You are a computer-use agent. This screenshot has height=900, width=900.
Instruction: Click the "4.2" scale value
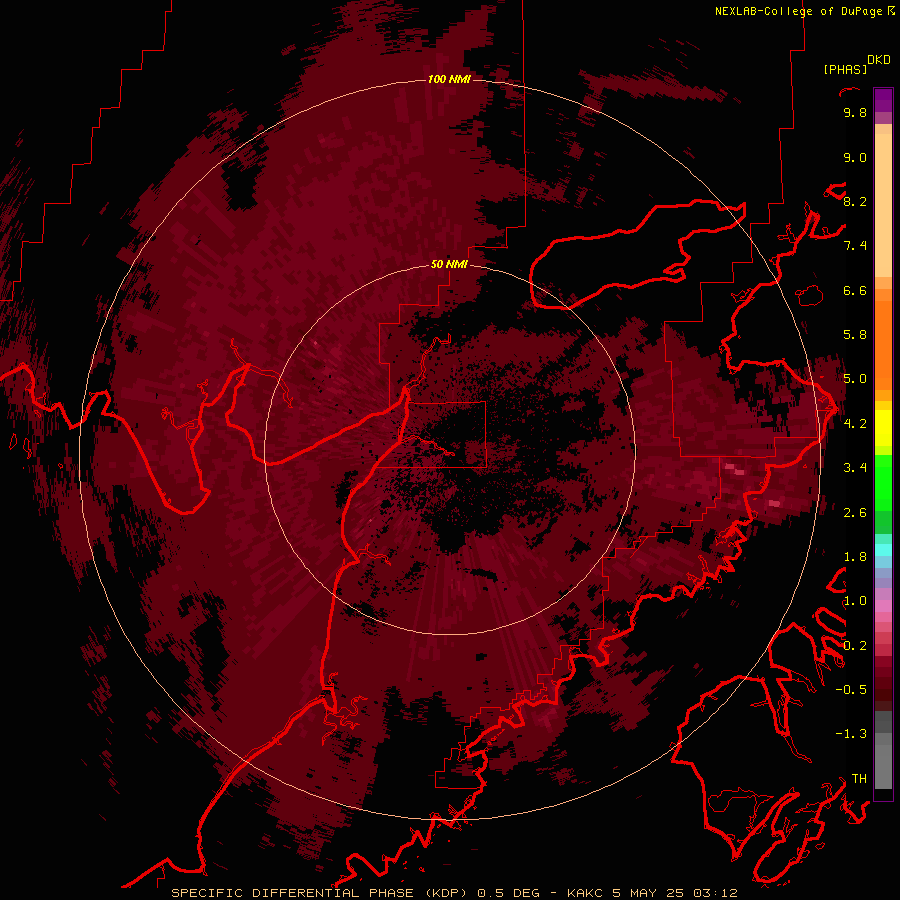coord(855,424)
